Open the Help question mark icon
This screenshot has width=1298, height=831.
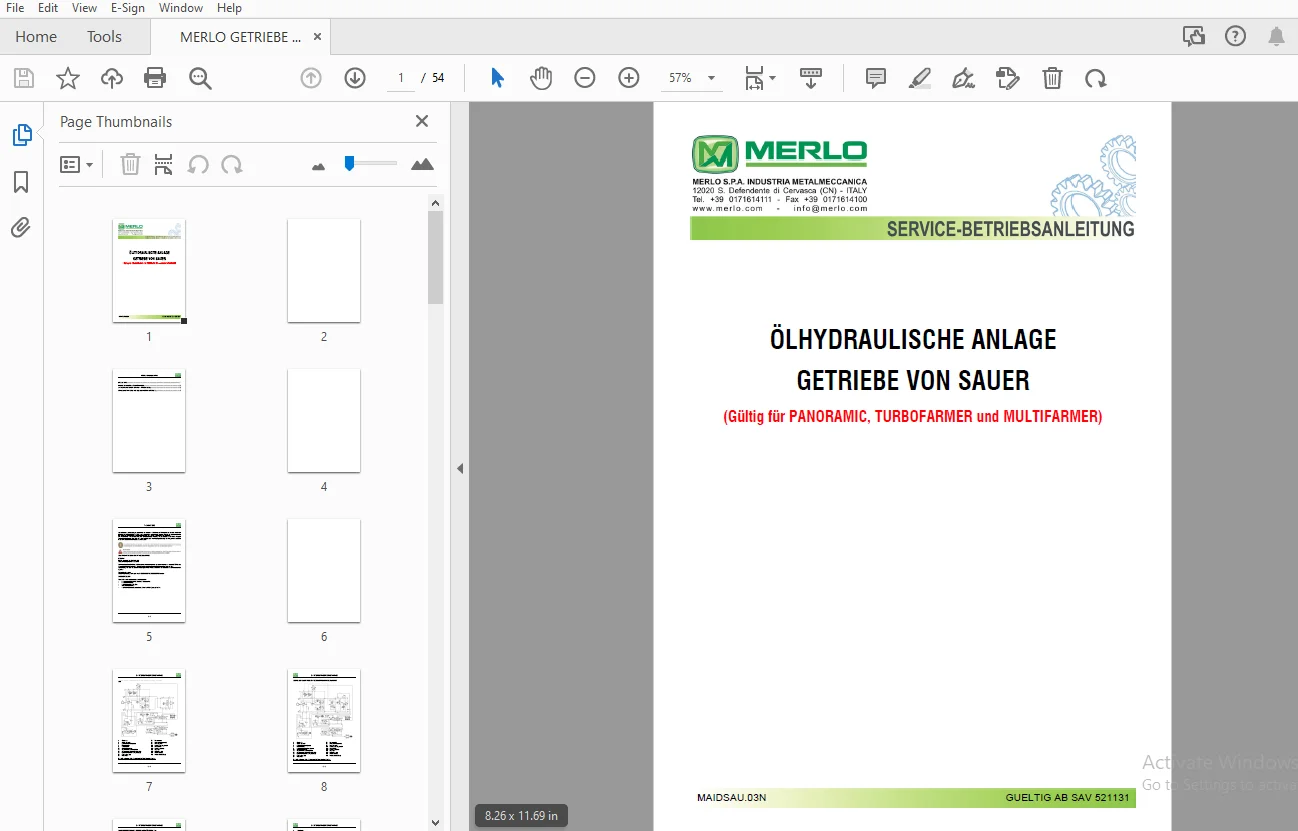[x=1235, y=37]
